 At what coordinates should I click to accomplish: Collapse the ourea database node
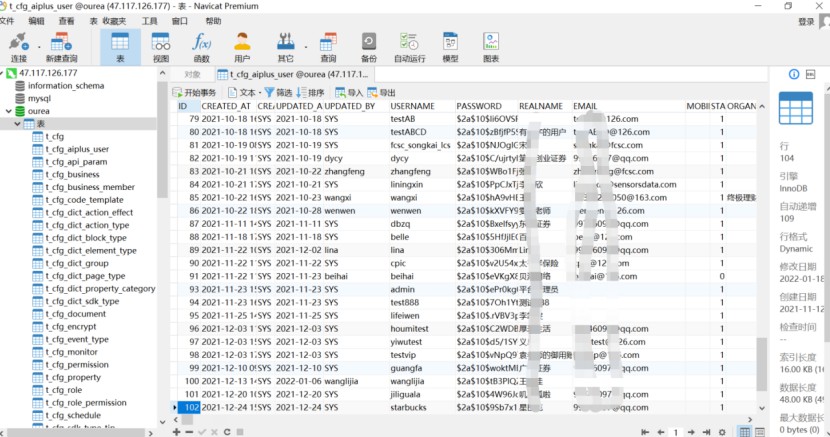[x=8, y=111]
